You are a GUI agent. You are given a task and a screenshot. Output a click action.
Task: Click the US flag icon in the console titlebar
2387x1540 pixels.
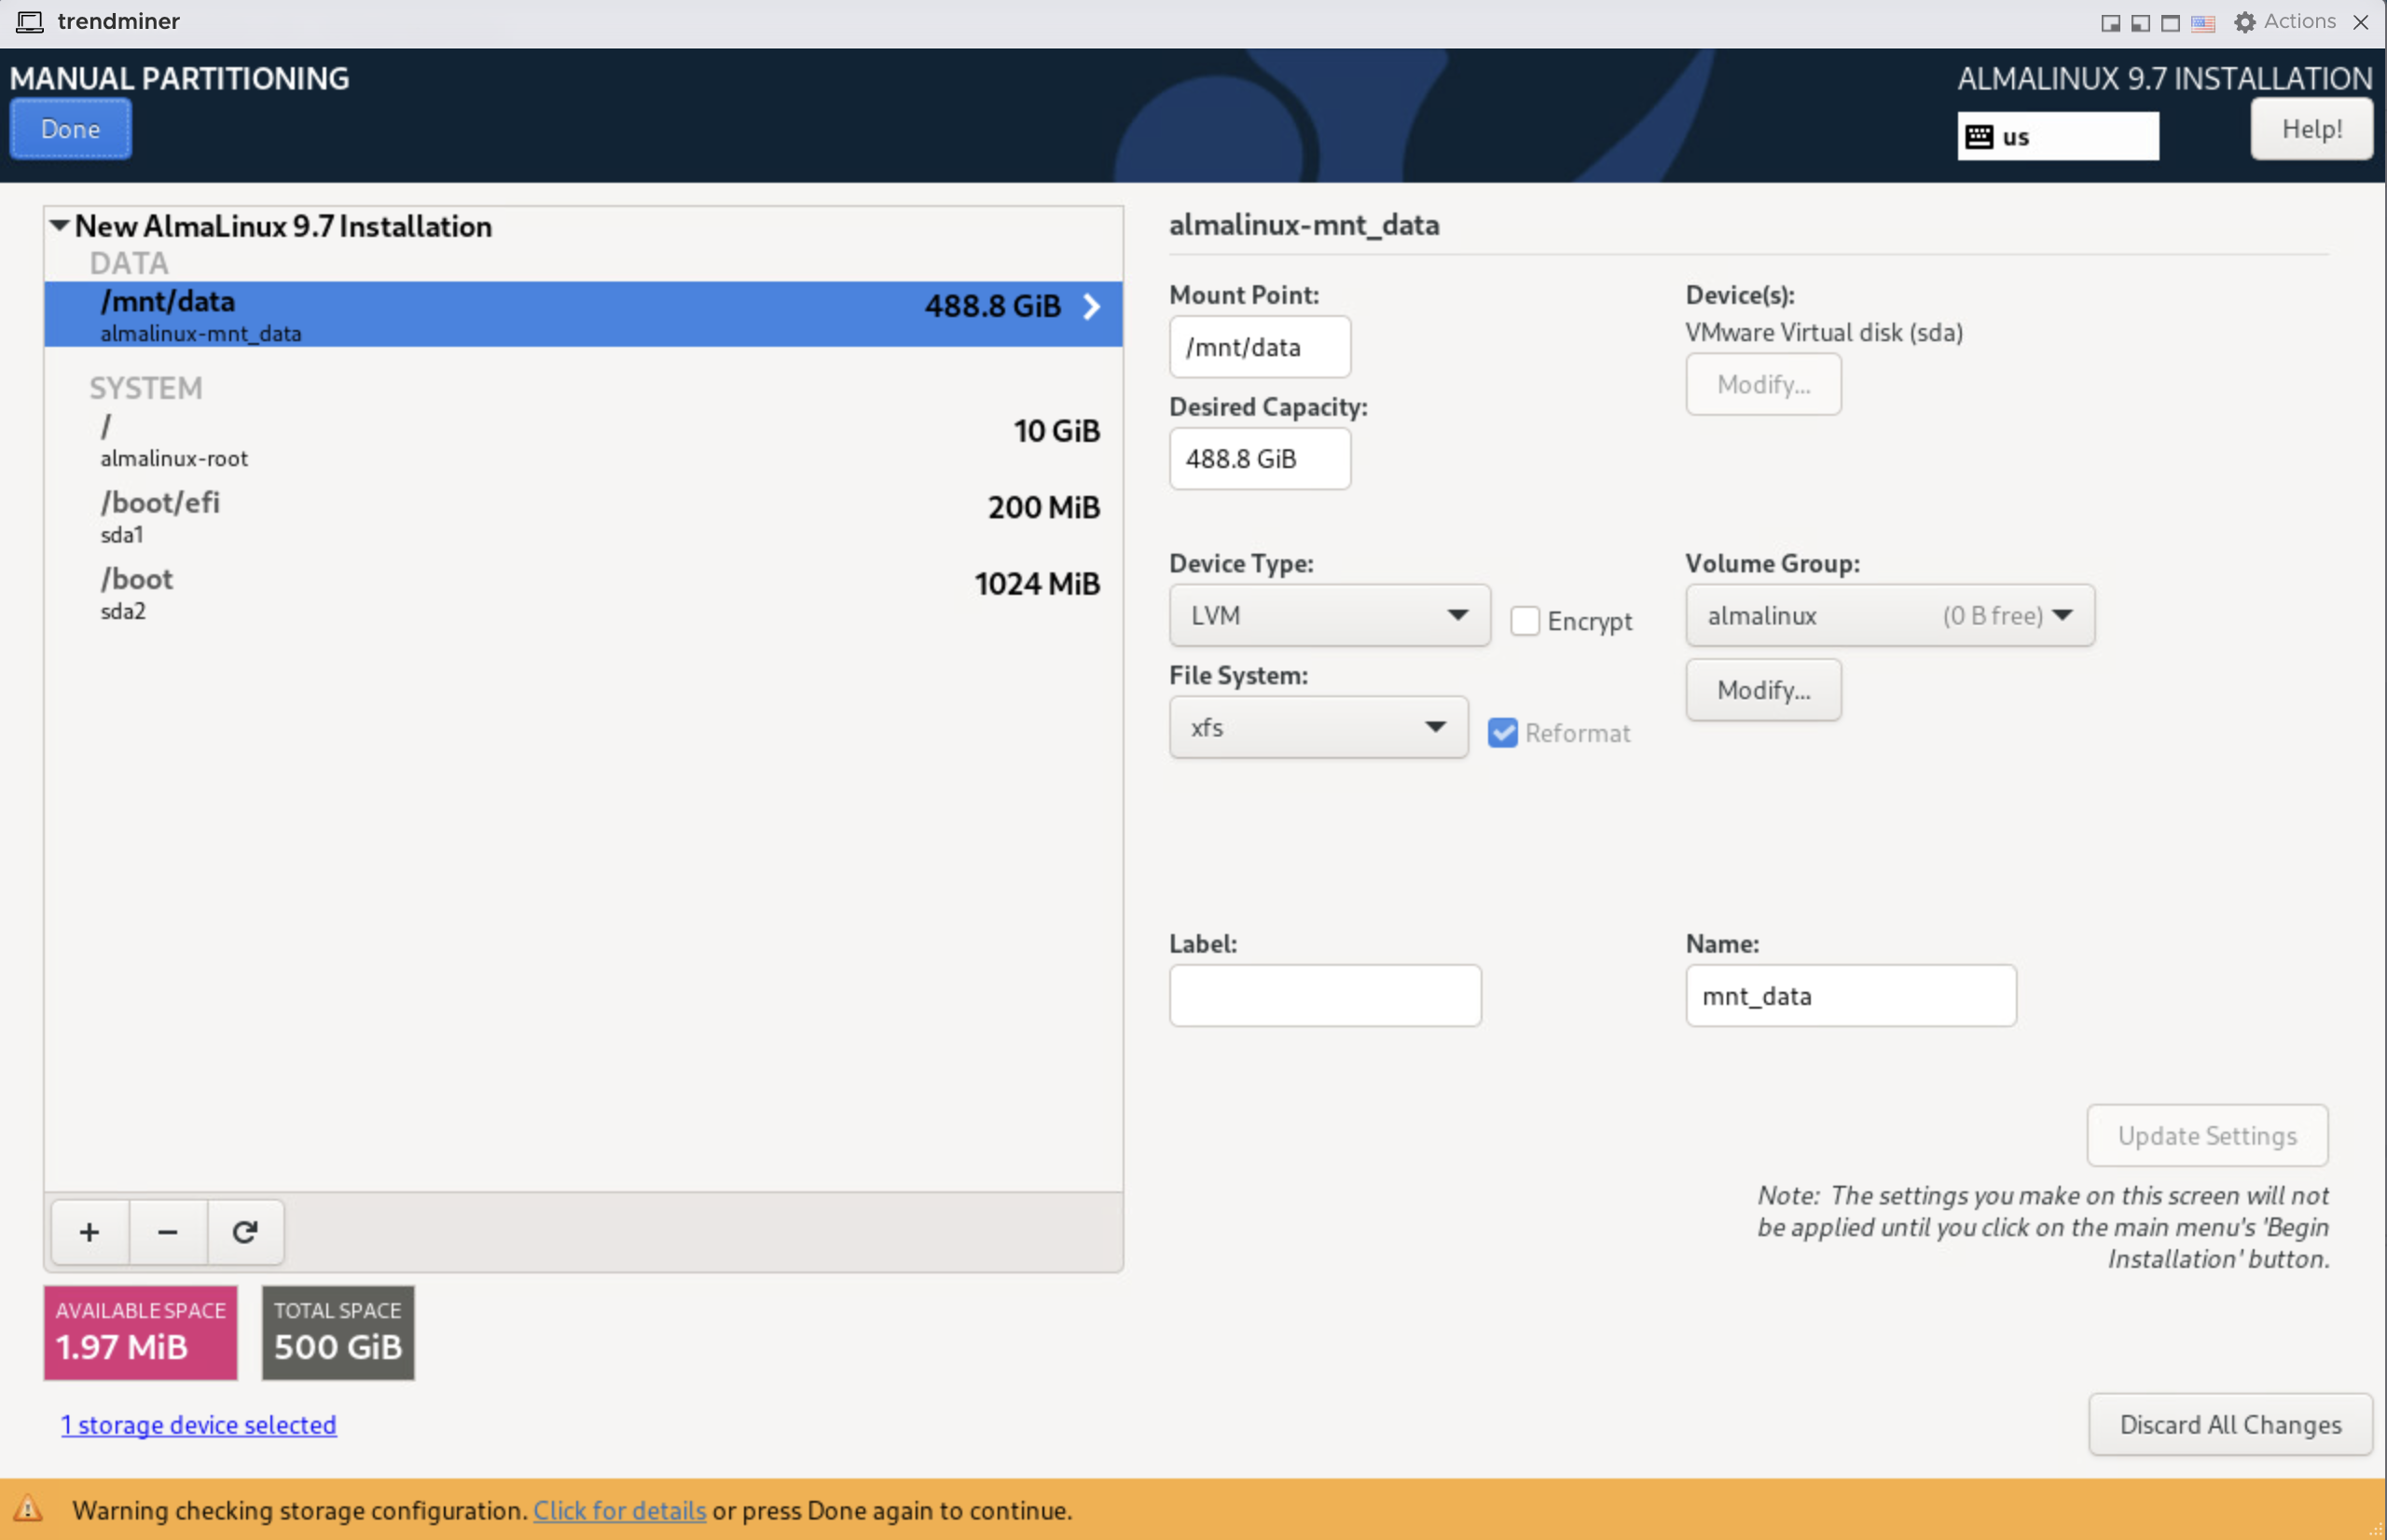tap(2203, 21)
